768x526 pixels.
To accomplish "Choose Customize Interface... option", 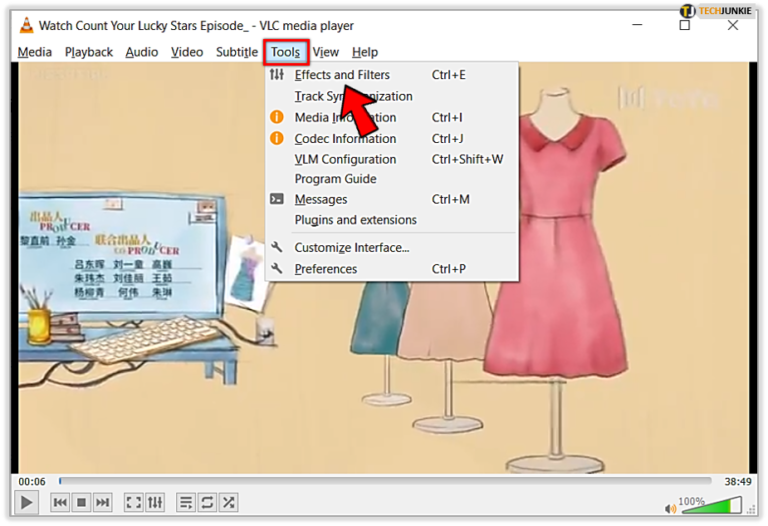I will click(x=391, y=248).
